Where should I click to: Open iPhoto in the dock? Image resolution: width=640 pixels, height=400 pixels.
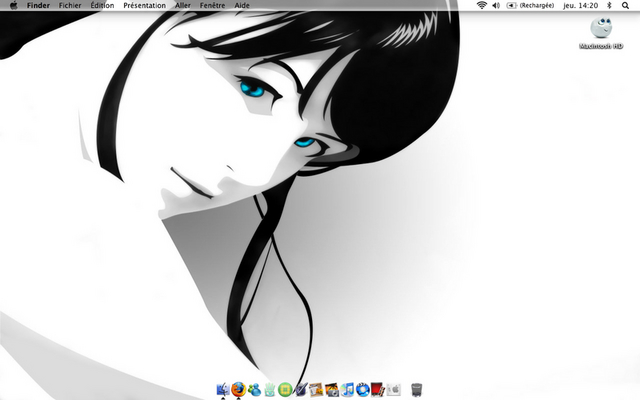tap(332, 388)
